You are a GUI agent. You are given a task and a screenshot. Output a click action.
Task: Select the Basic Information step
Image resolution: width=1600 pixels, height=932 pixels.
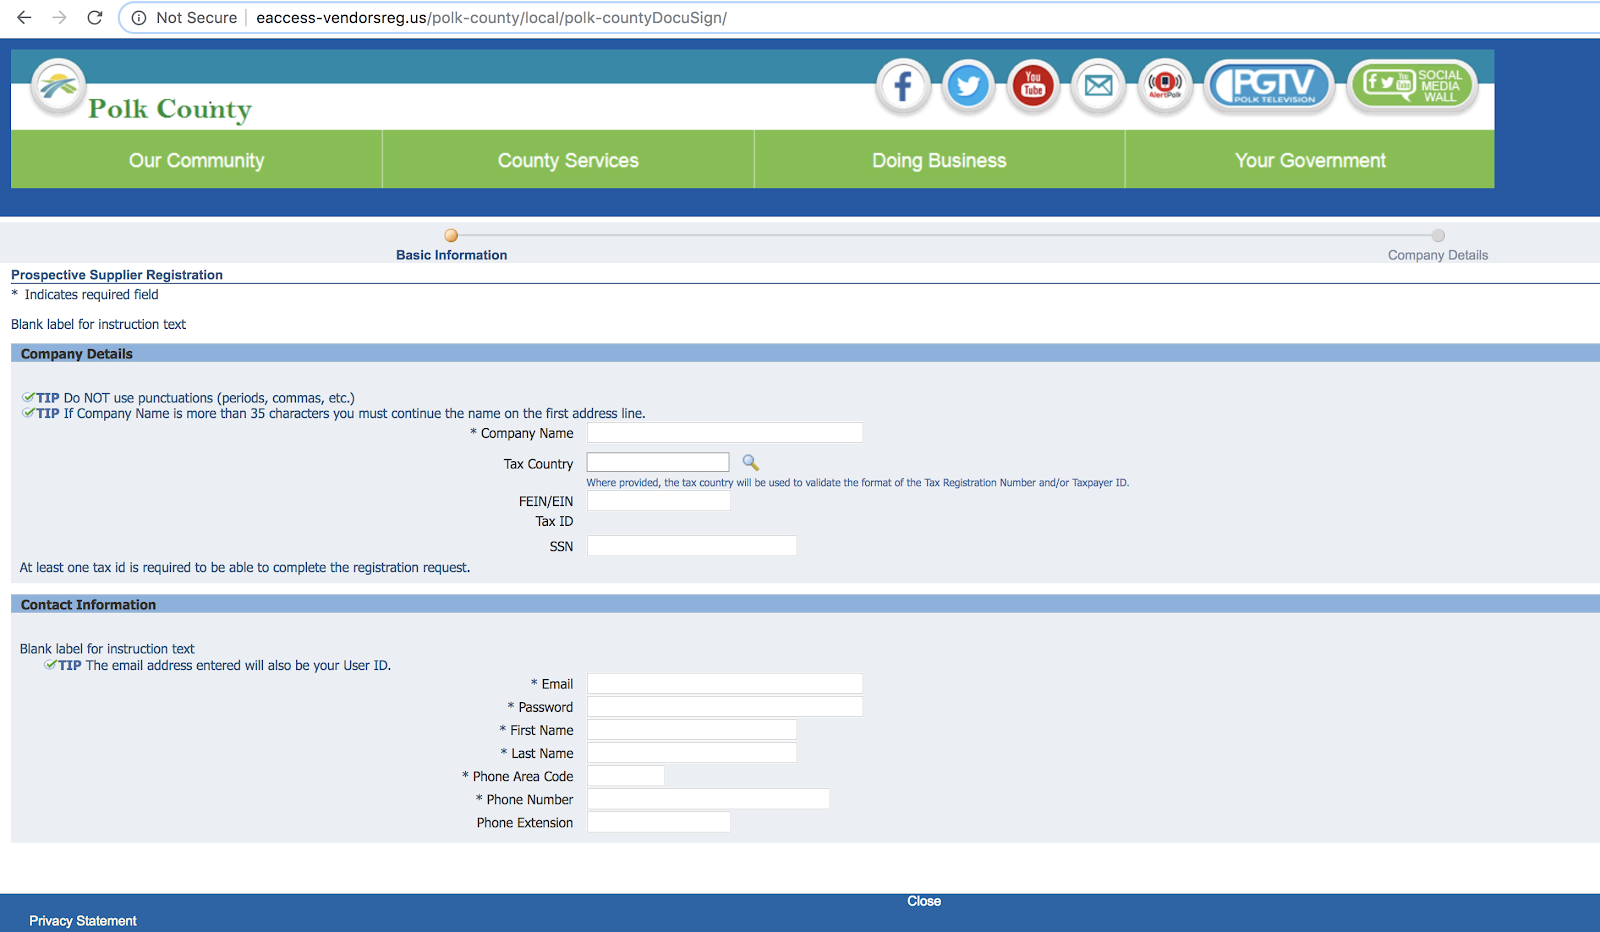(451, 245)
